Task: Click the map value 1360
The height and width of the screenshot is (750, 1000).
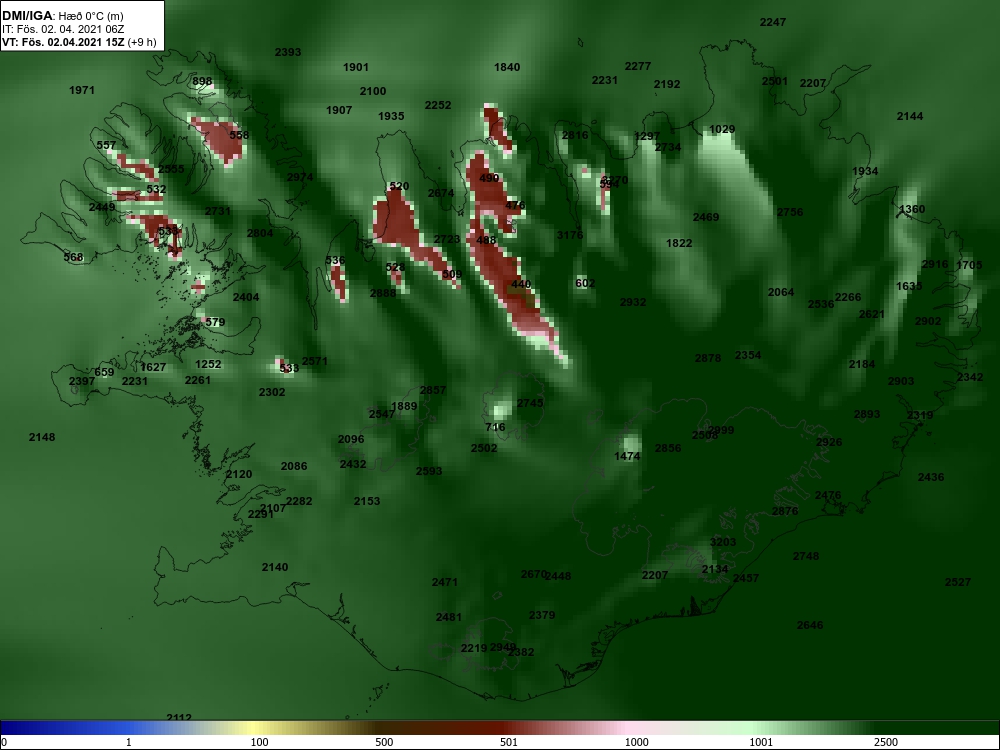Action: [912, 209]
